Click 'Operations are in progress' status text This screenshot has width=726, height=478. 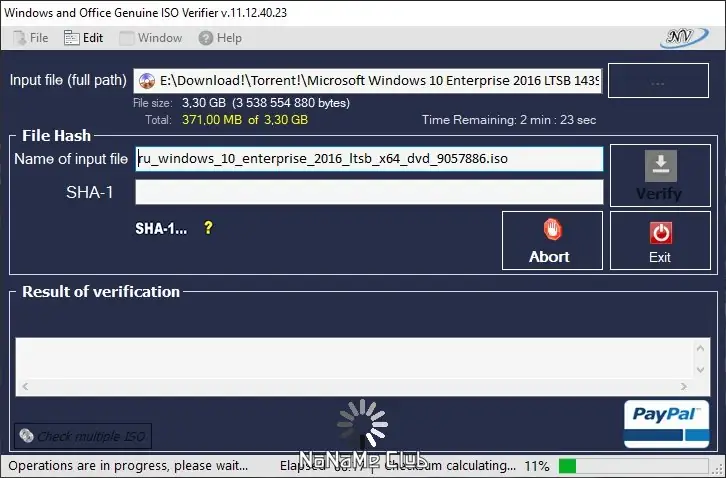pyautogui.click(x=128, y=465)
